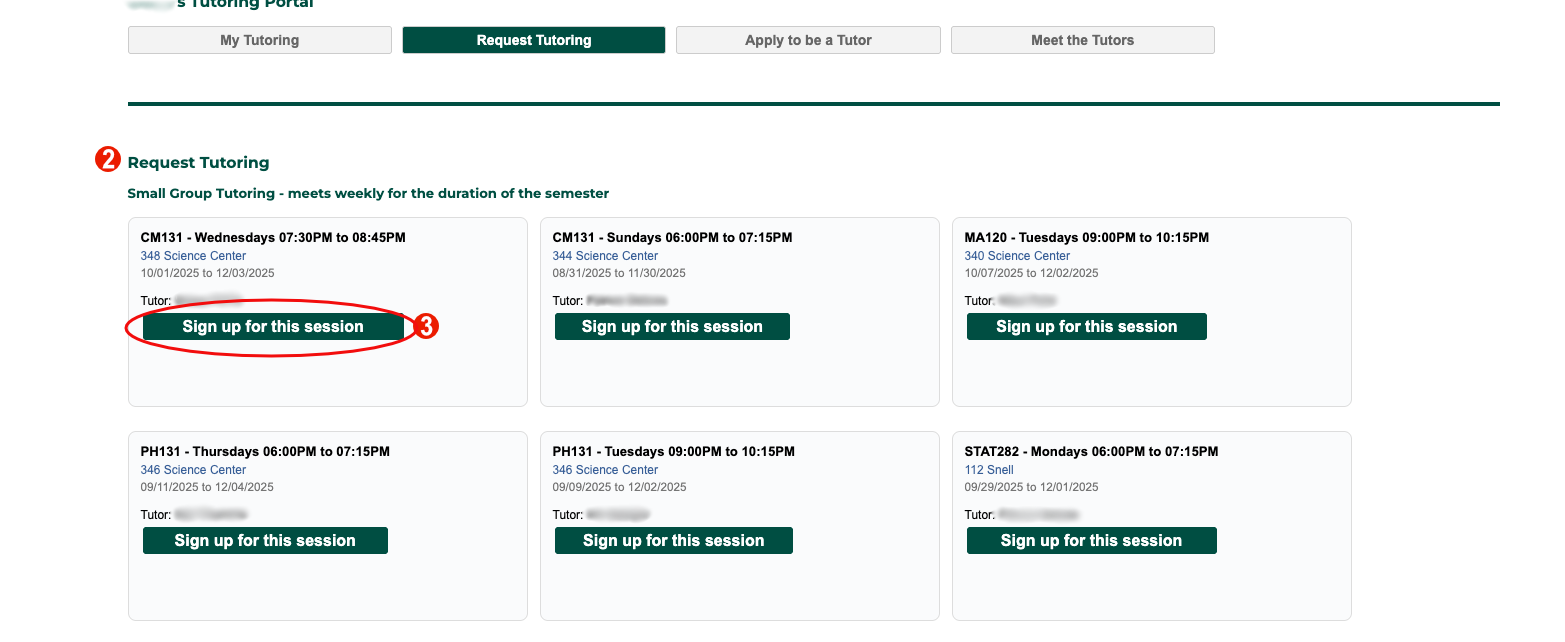
Task: Open the 340 Science Center location link
Action: click(x=1016, y=255)
